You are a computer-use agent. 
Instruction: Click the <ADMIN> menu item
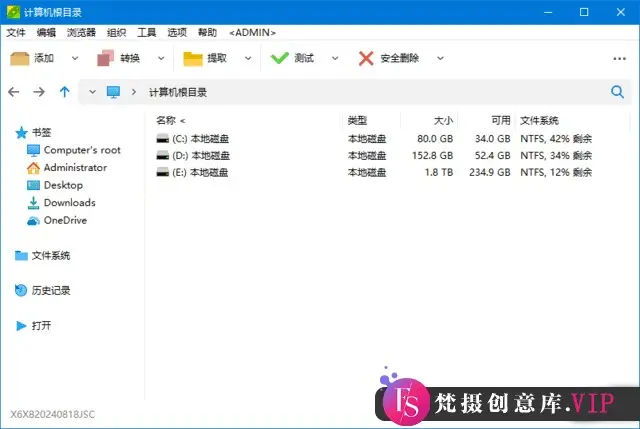point(252,33)
